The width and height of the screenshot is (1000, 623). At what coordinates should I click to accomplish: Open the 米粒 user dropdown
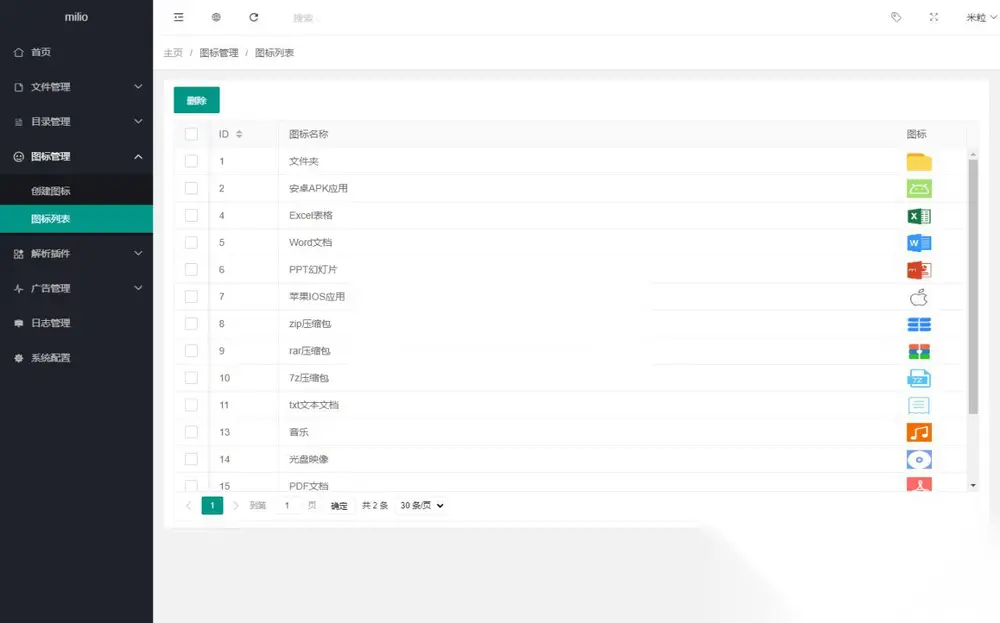pos(981,17)
